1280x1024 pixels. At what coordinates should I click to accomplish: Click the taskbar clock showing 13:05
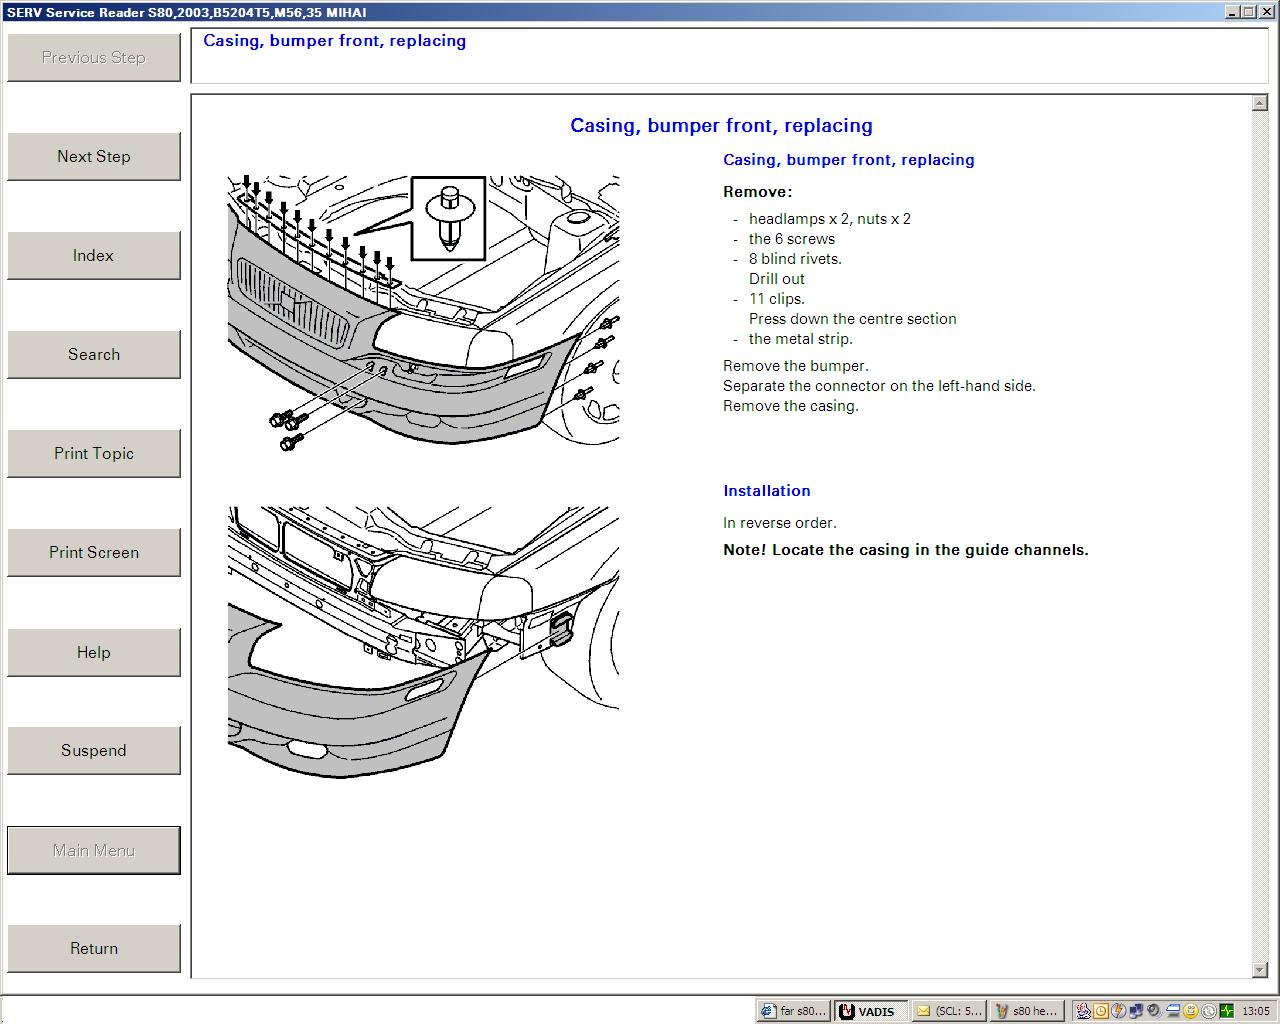tap(1256, 1011)
